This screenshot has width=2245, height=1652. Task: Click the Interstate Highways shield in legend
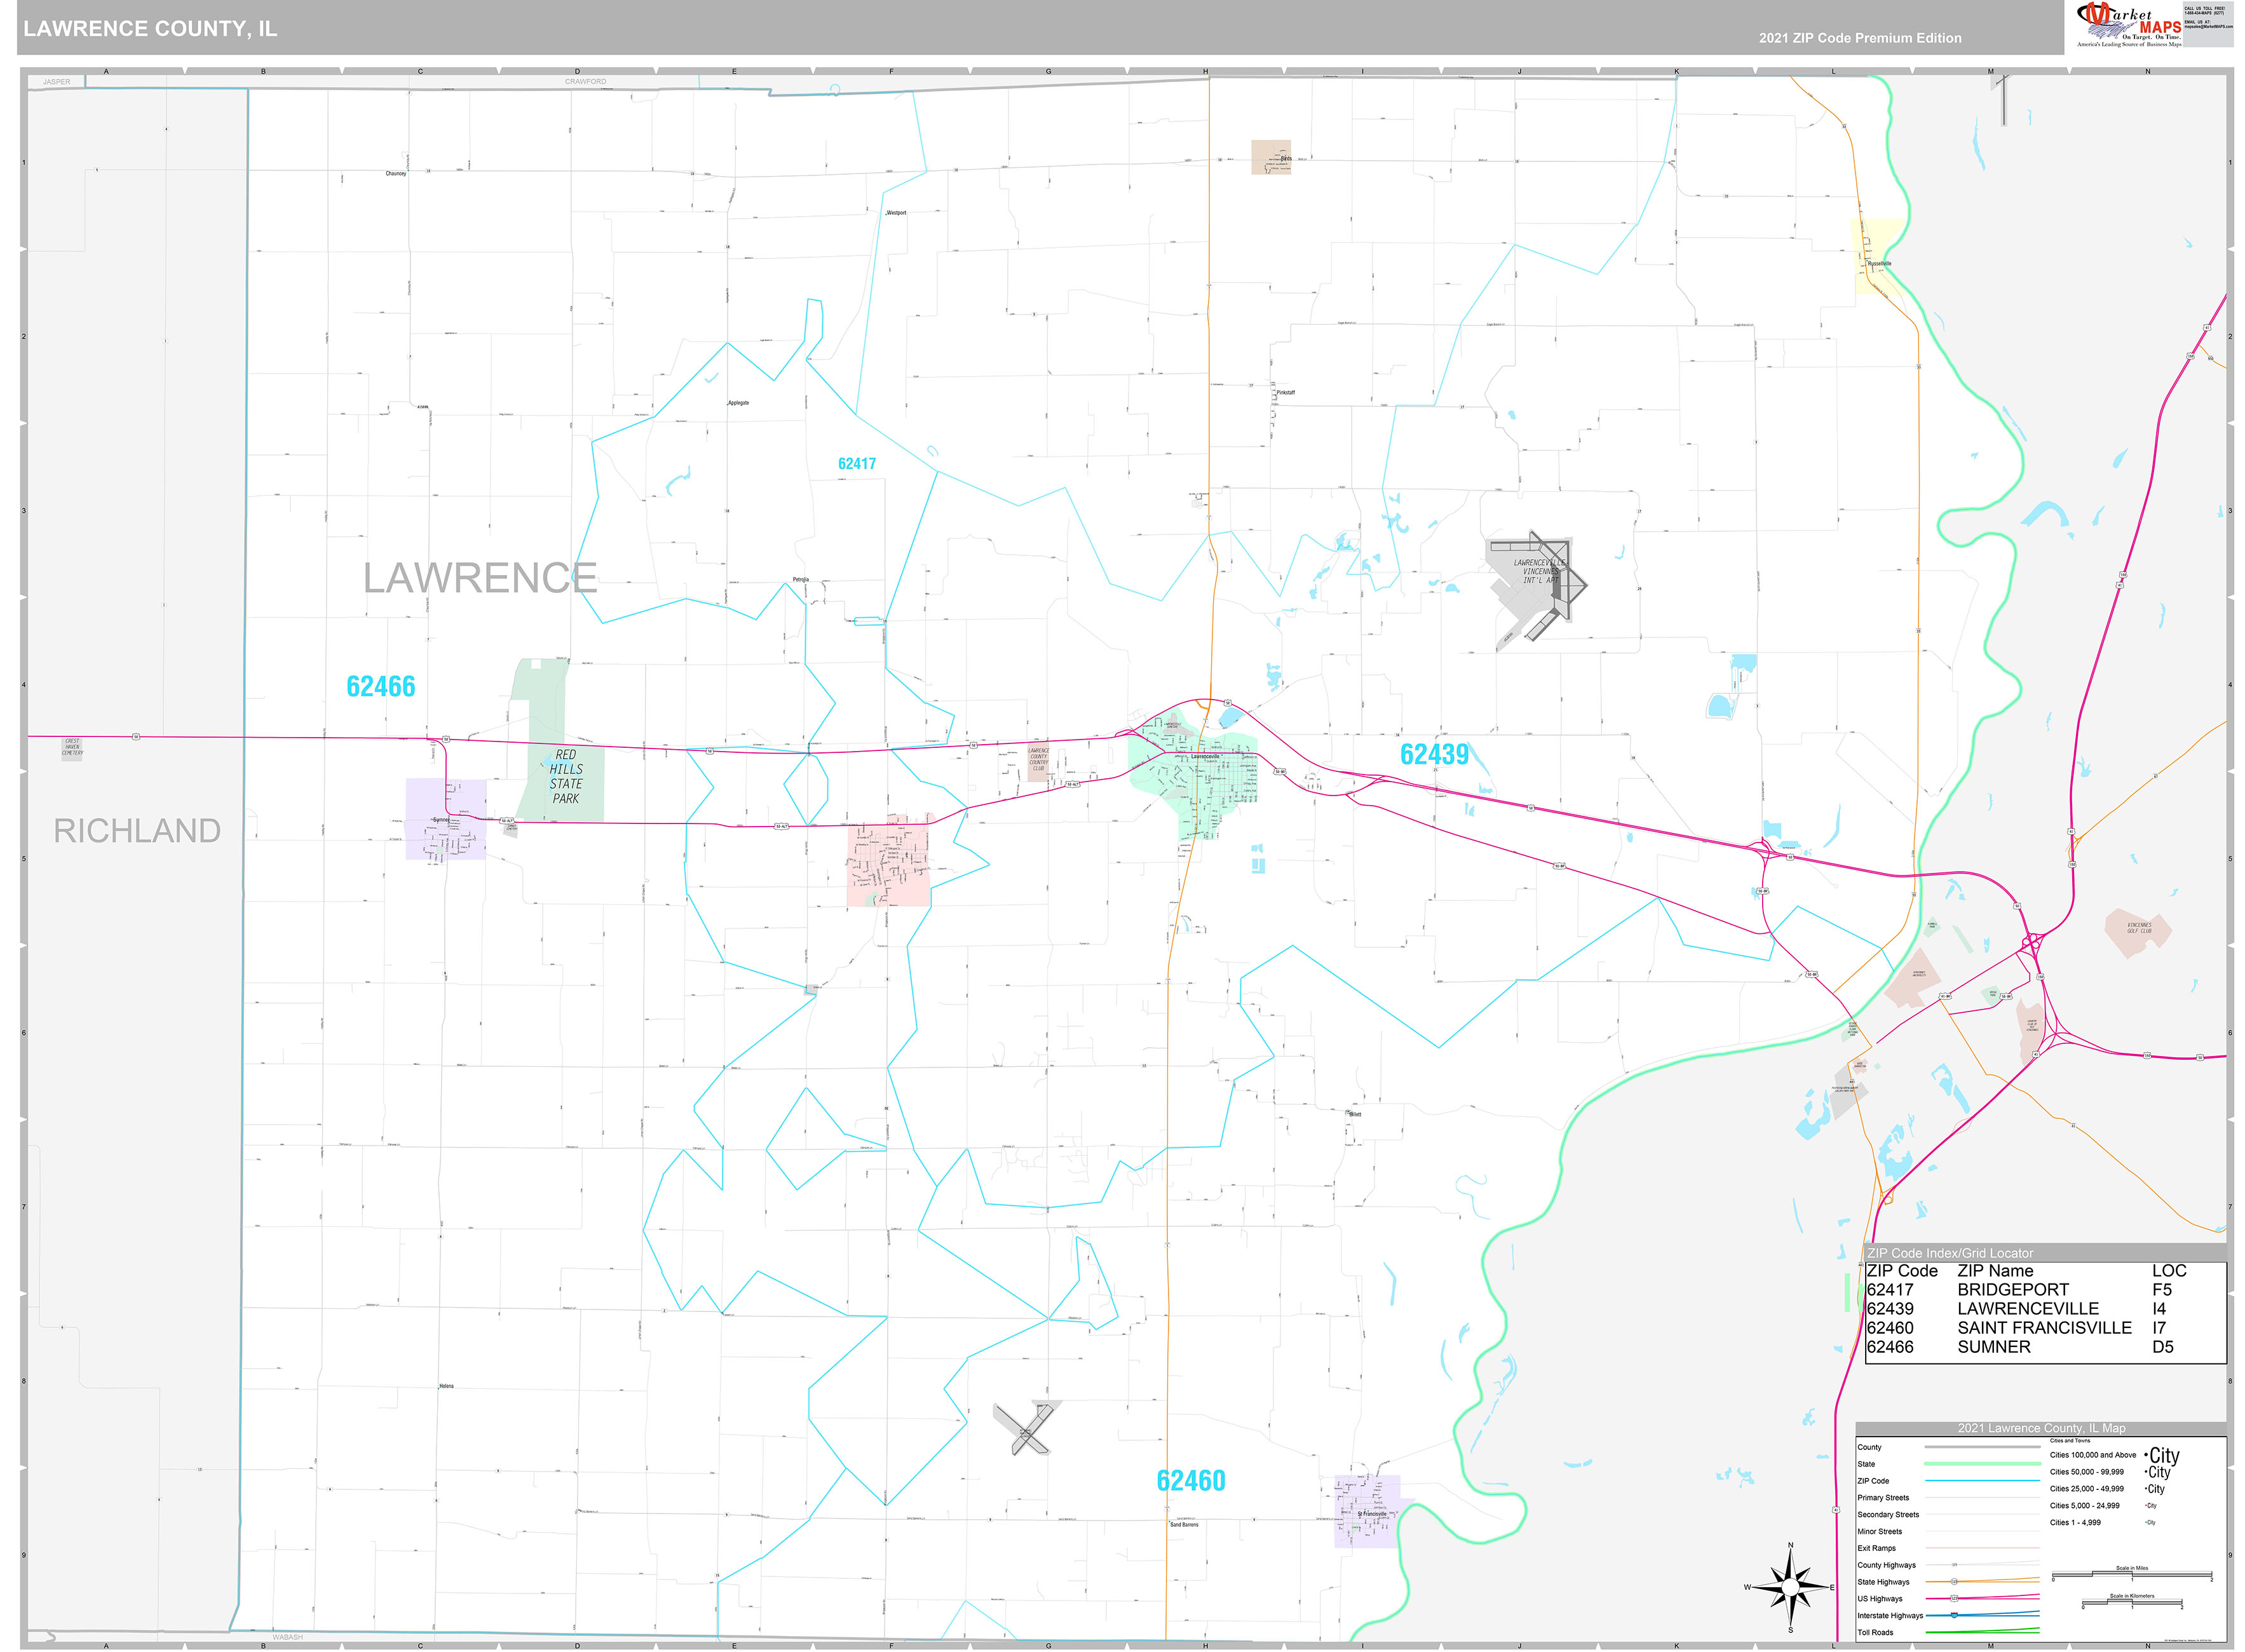coord(1955,1615)
